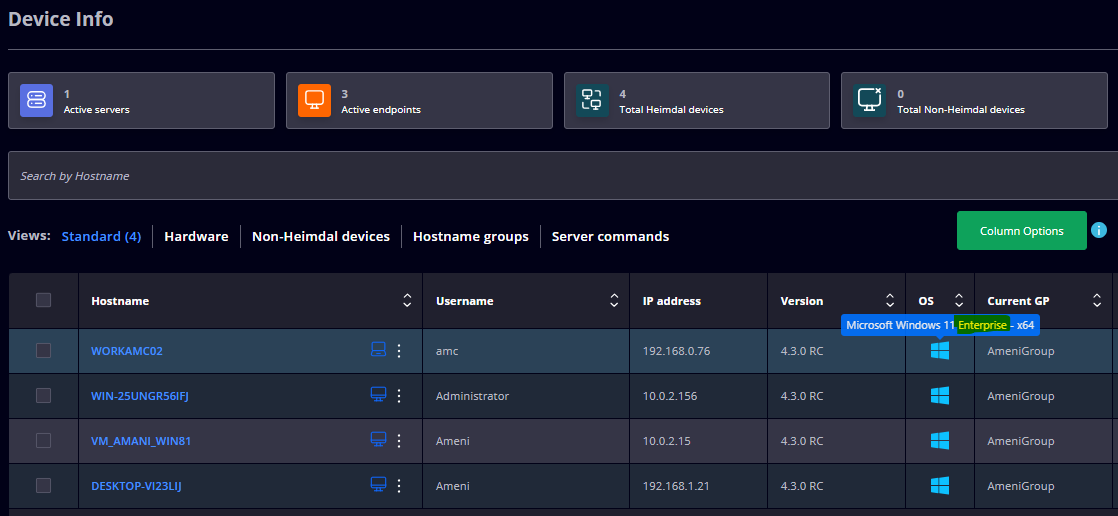Click the Total Non-Heimdal devices icon
The height and width of the screenshot is (516, 1118).
[x=870, y=100]
